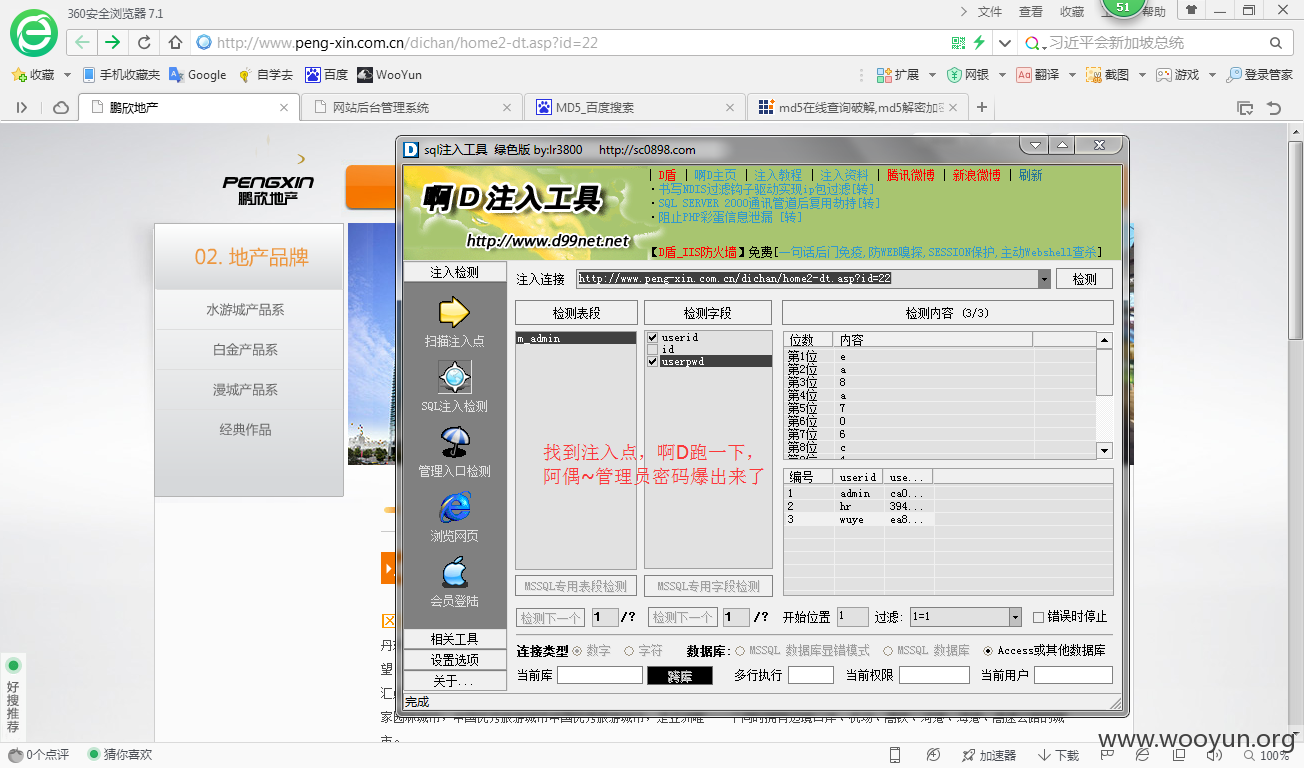Select Access或其他数据库 radio
The width and height of the screenshot is (1304, 768).
pyautogui.click(x=989, y=651)
